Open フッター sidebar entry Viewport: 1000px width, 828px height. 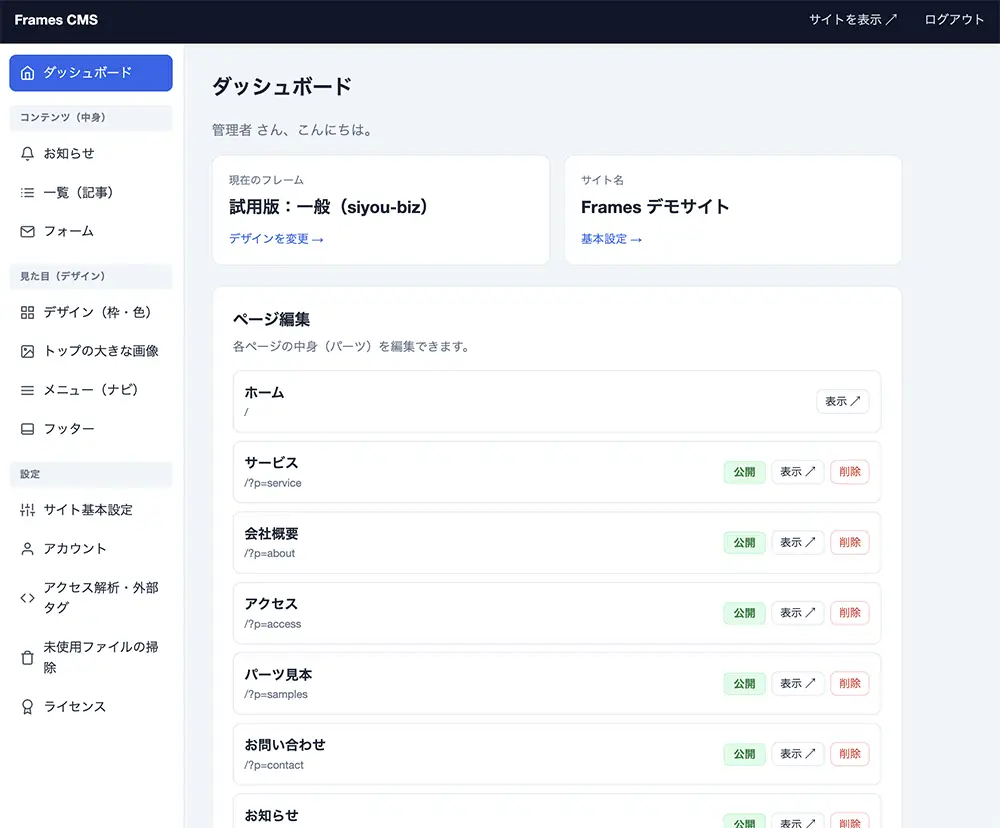point(91,429)
